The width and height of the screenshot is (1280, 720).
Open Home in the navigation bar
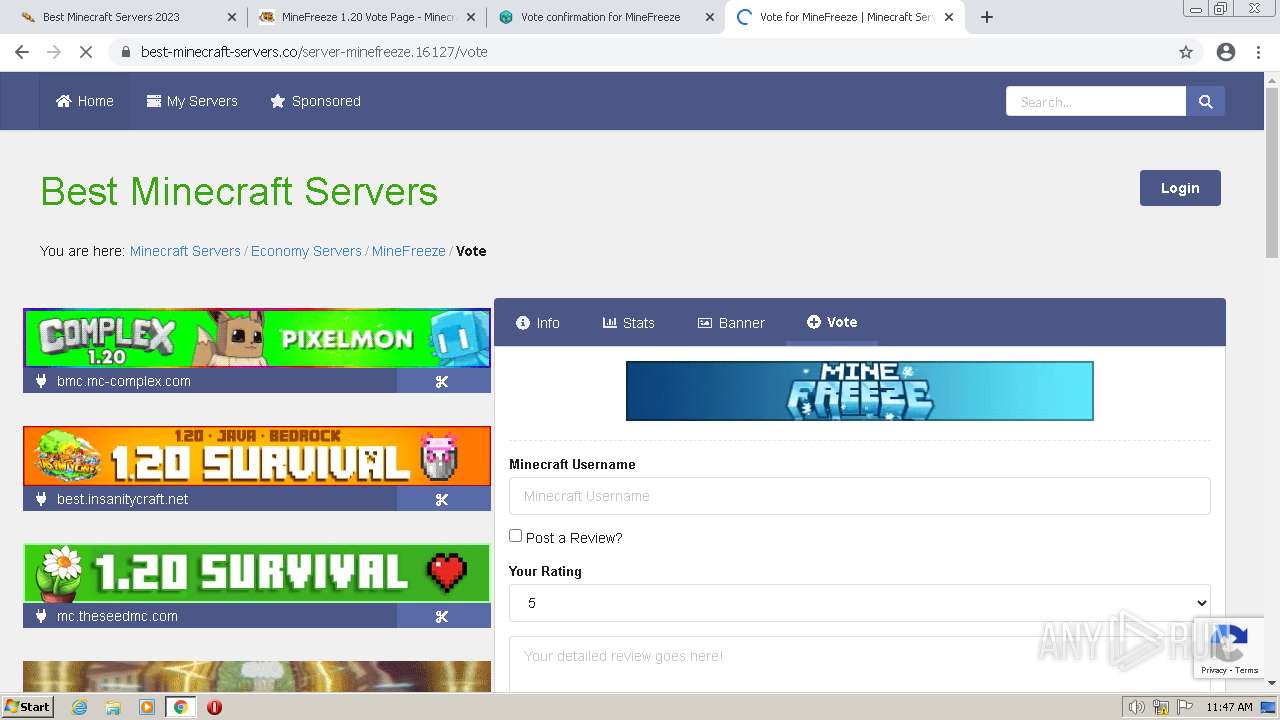click(x=85, y=101)
